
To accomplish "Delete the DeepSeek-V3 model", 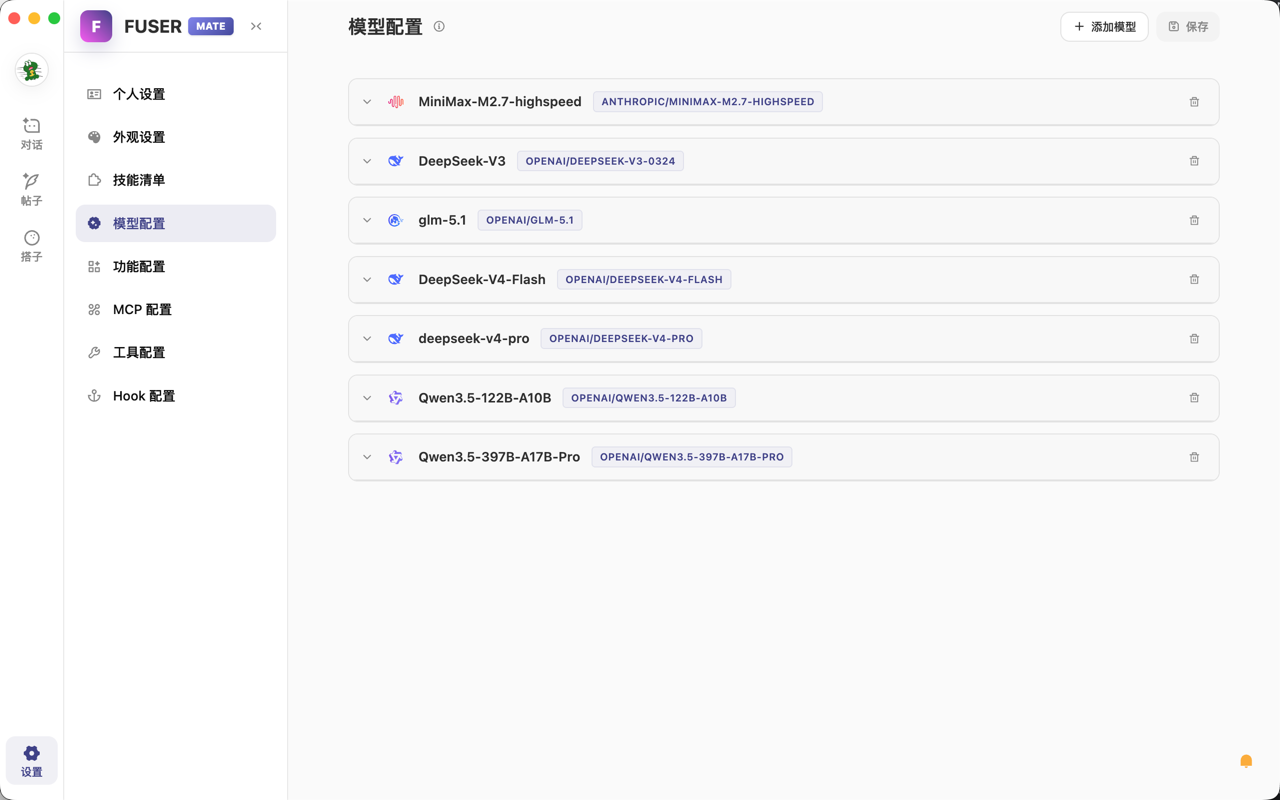I will pyautogui.click(x=1194, y=161).
